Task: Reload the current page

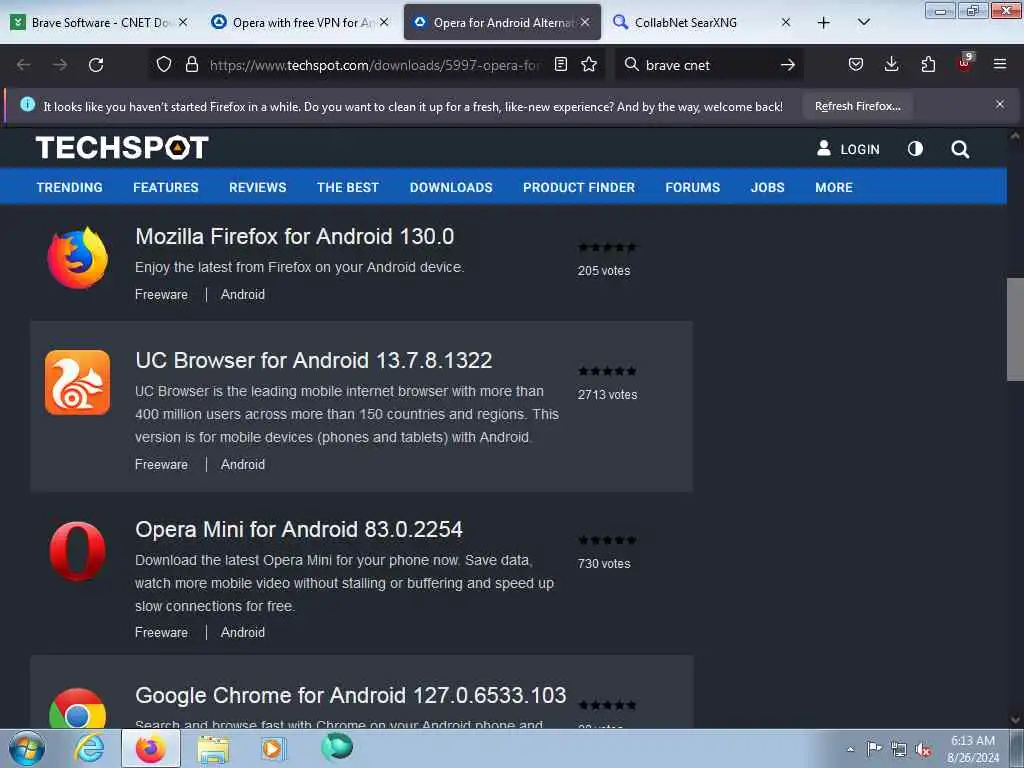Action: point(96,65)
